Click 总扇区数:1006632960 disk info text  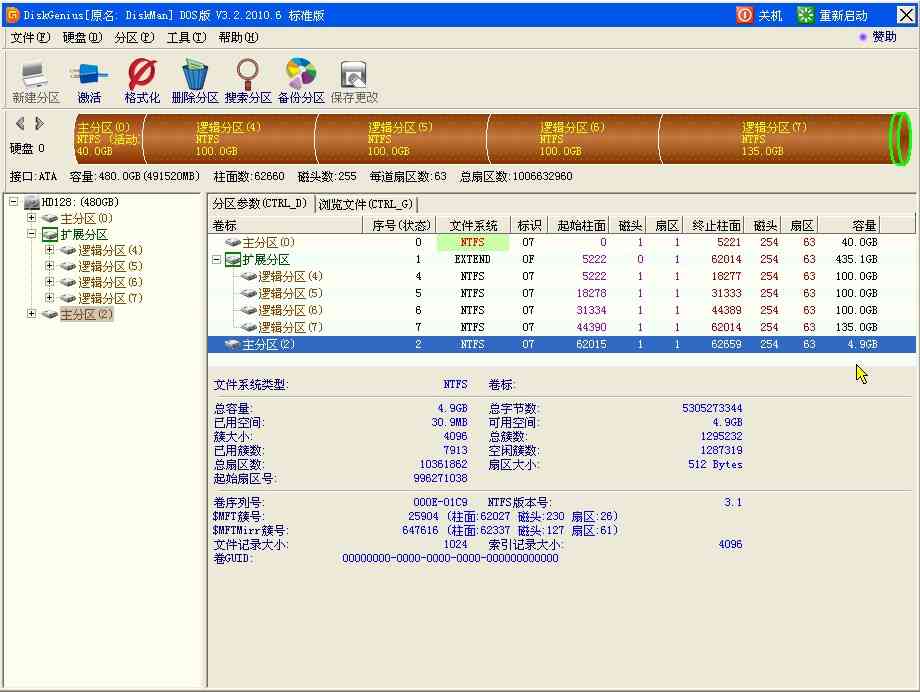[516, 177]
